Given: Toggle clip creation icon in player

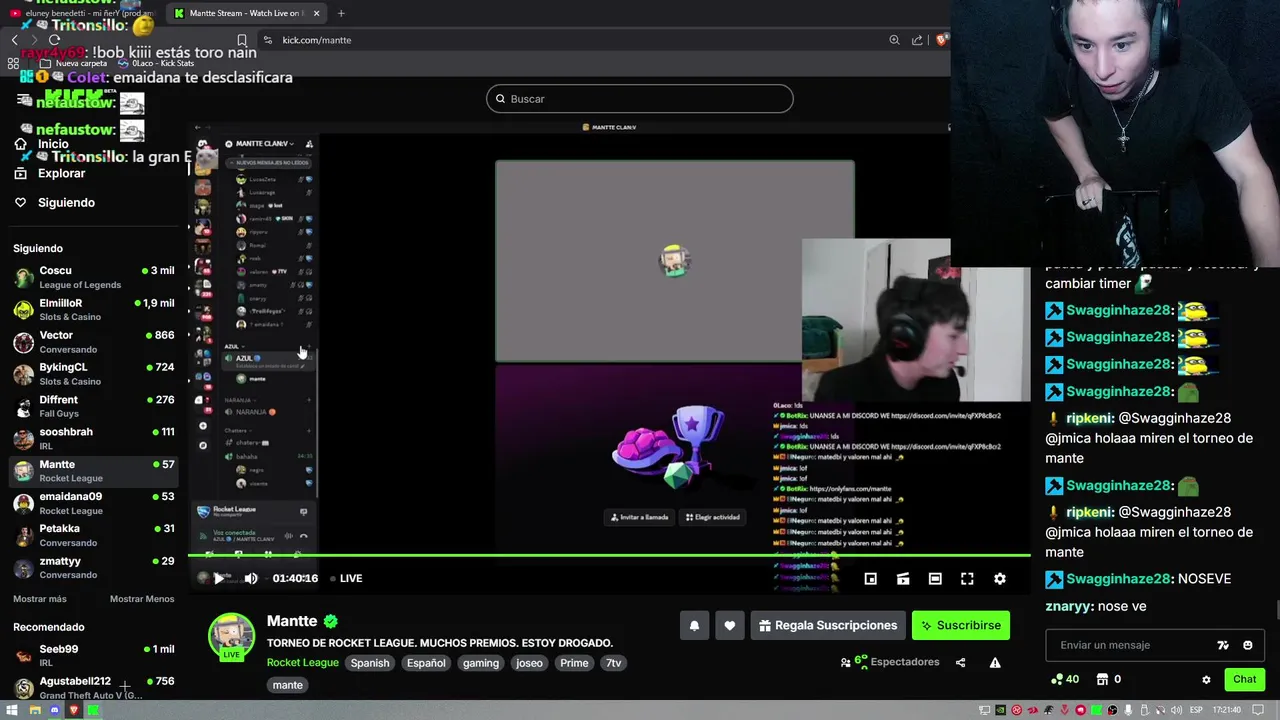Looking at the screenshot, I should [903, 578].
